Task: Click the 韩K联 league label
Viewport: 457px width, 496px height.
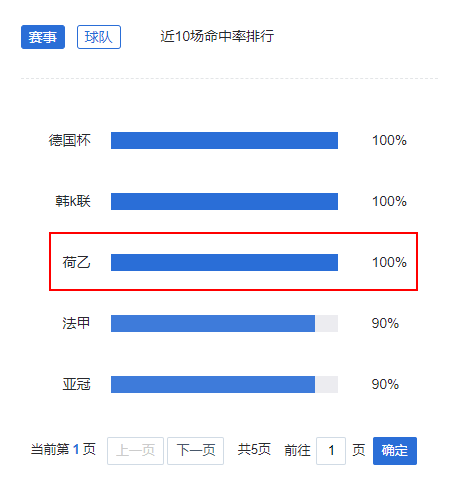Action: click(73, 201)
